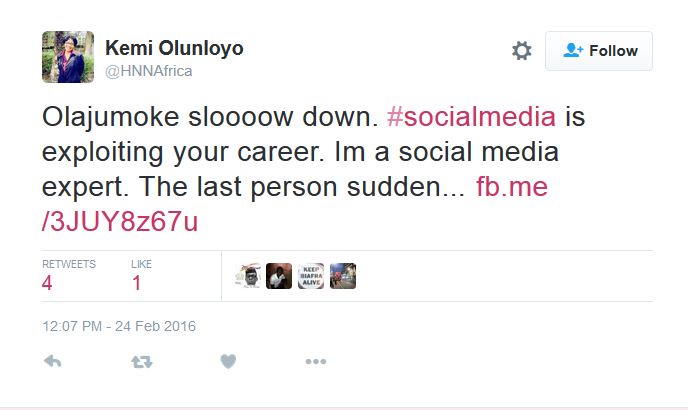Open the gear settings dropdown
This screenshot has width=688, height=410.
click(x=521, y=51)
